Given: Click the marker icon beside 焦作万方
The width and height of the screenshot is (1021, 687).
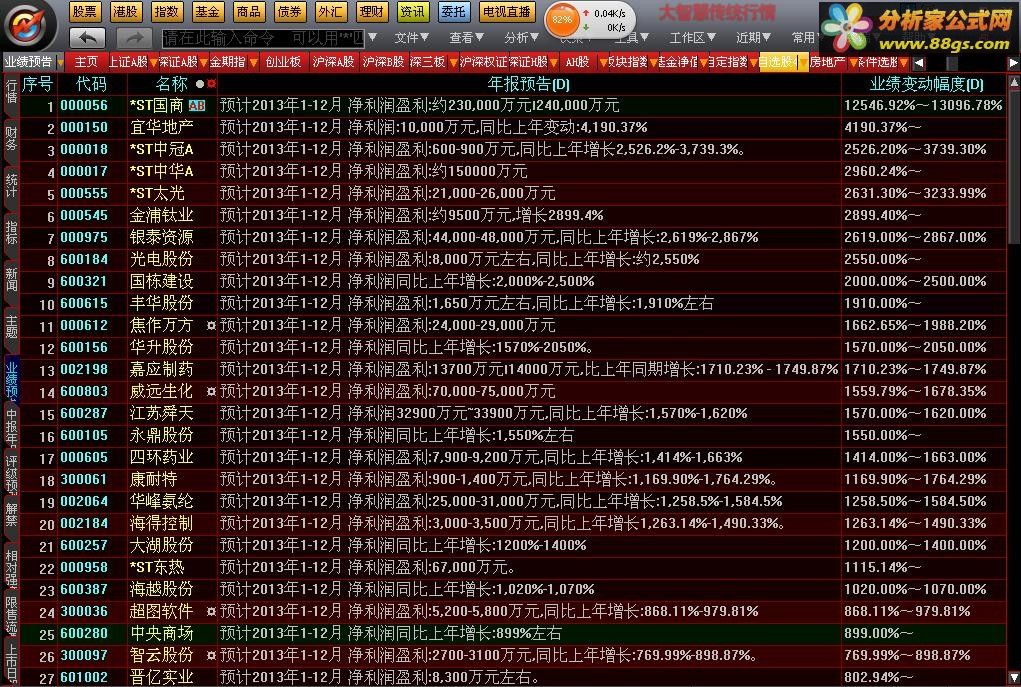Looking at the screenshot, I should pos(211,325).
